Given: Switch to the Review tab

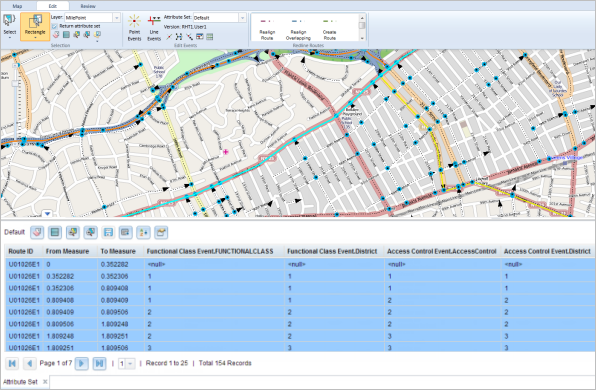Looking at the screenshot, I should tap(88, 6).
